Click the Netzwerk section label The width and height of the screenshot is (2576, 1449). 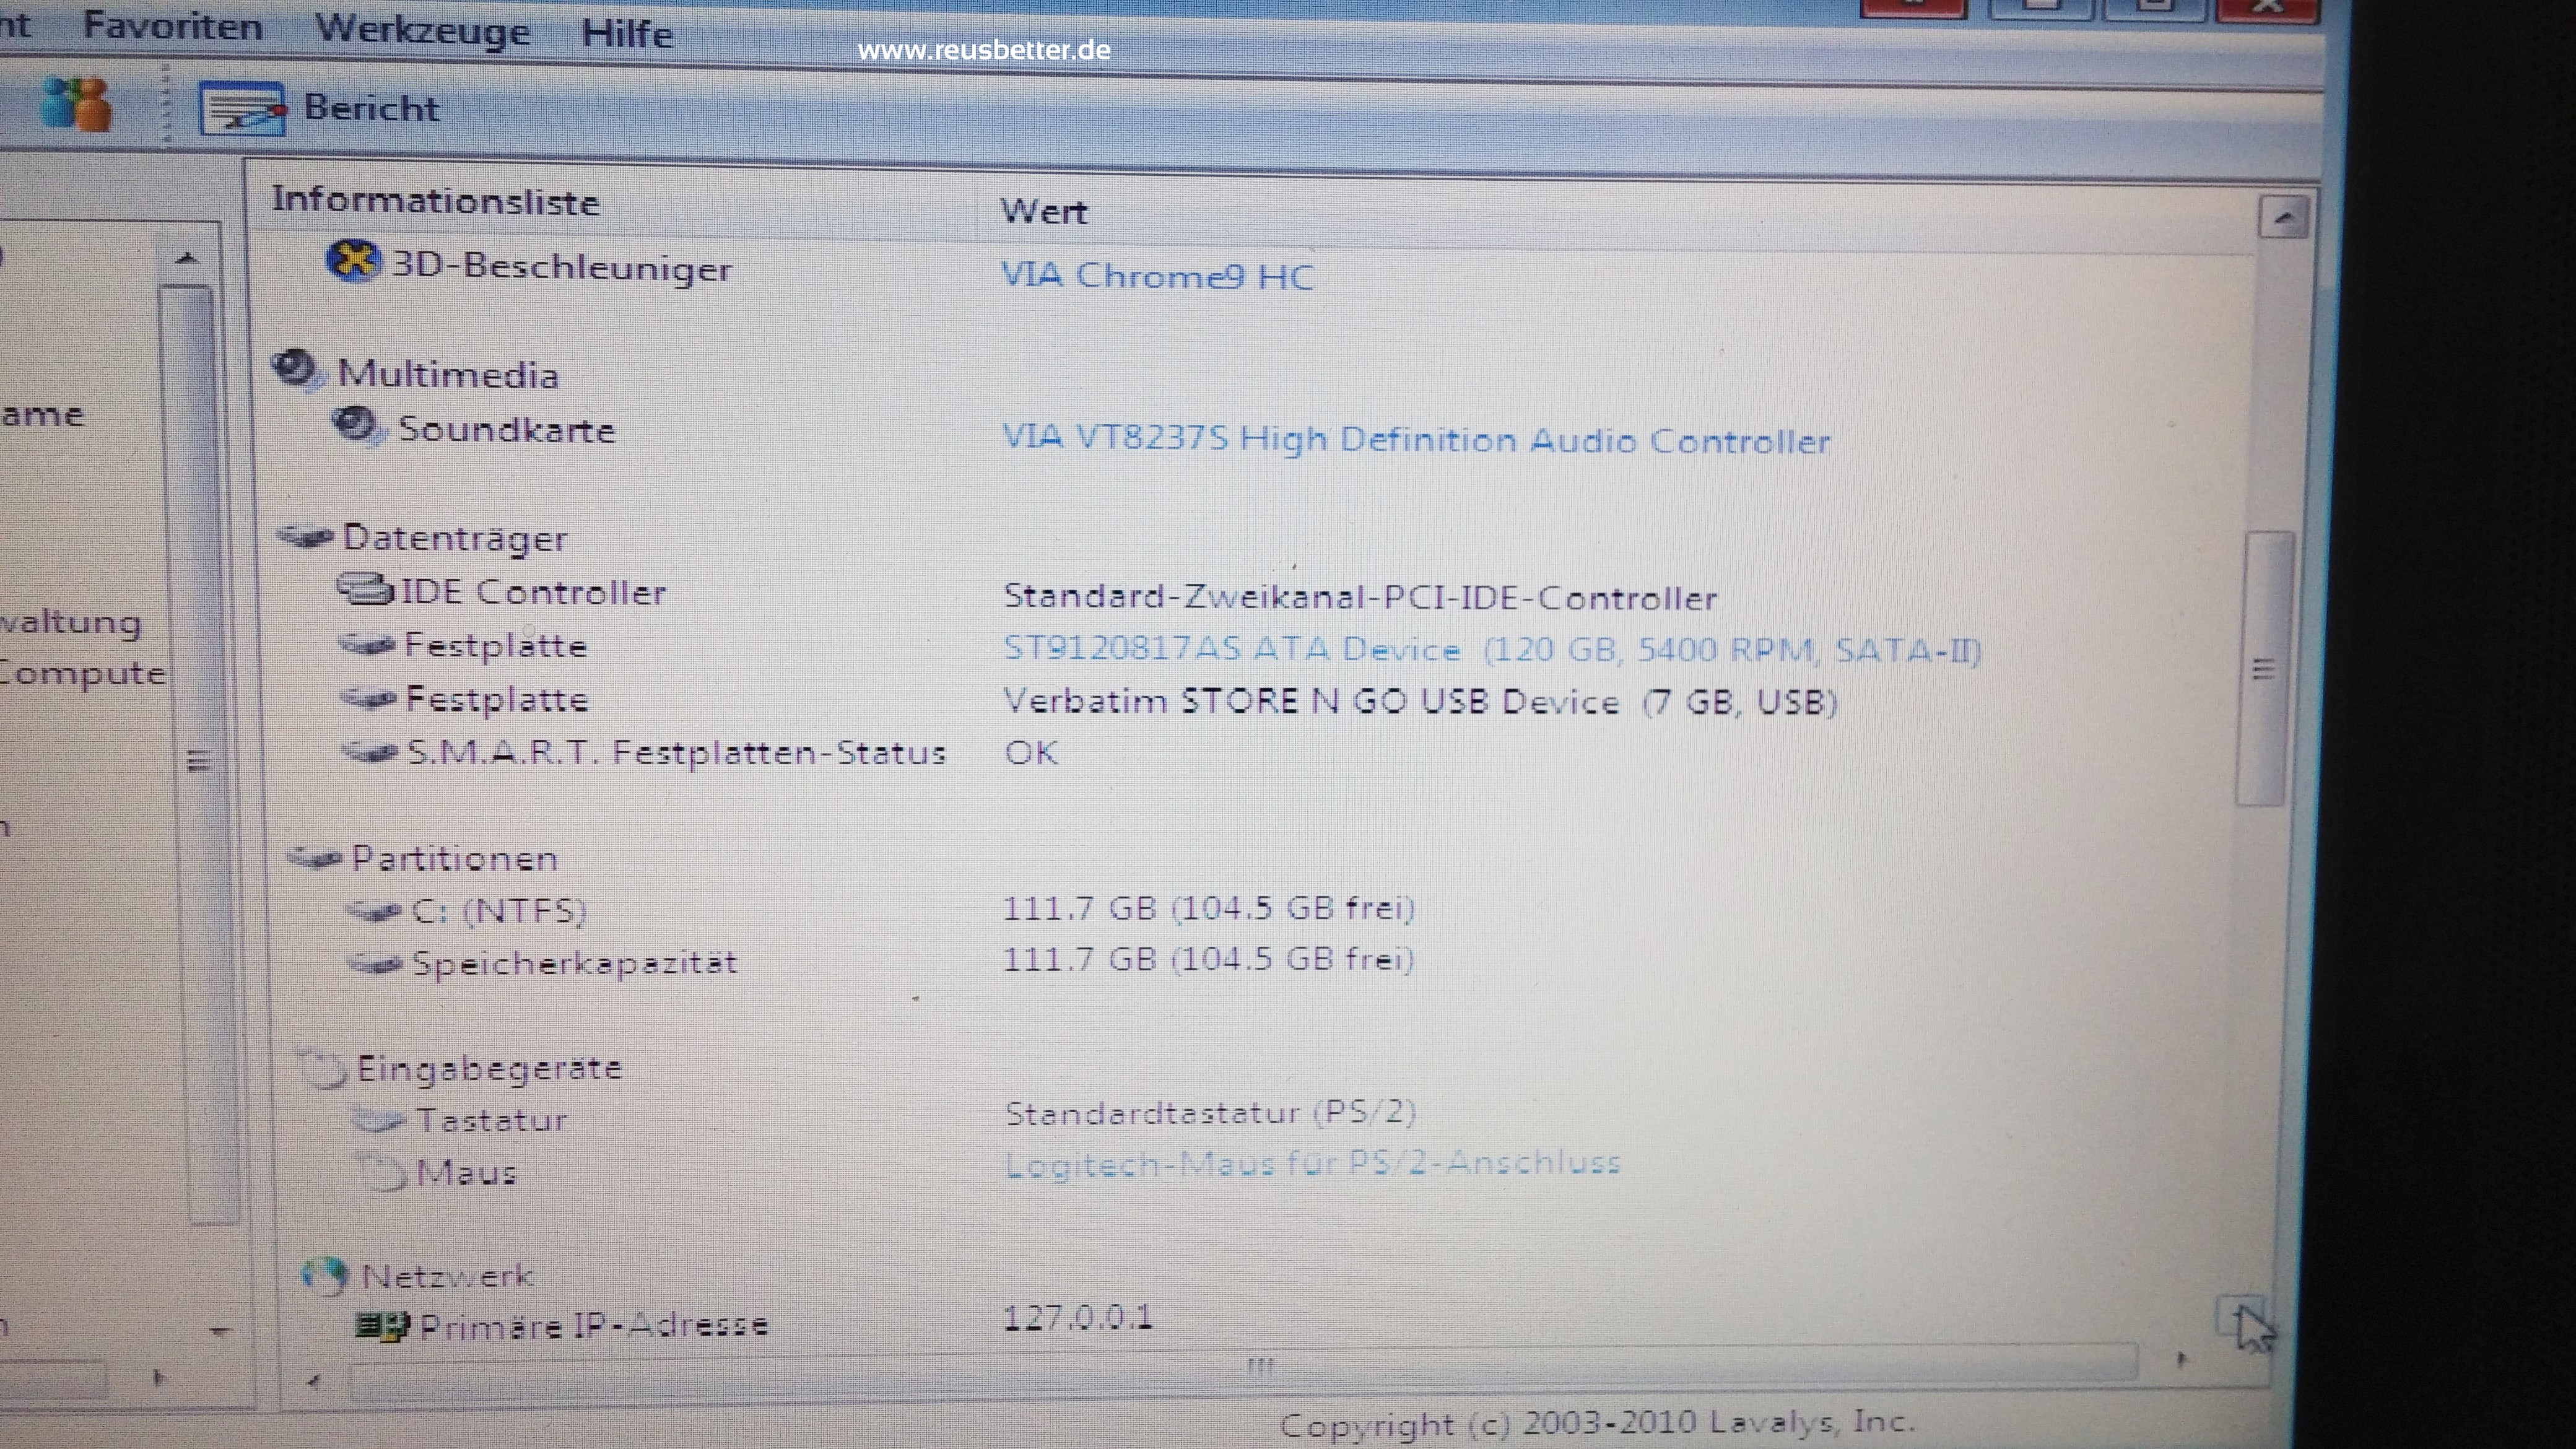pyautogui.click(x=448, y=1276)
